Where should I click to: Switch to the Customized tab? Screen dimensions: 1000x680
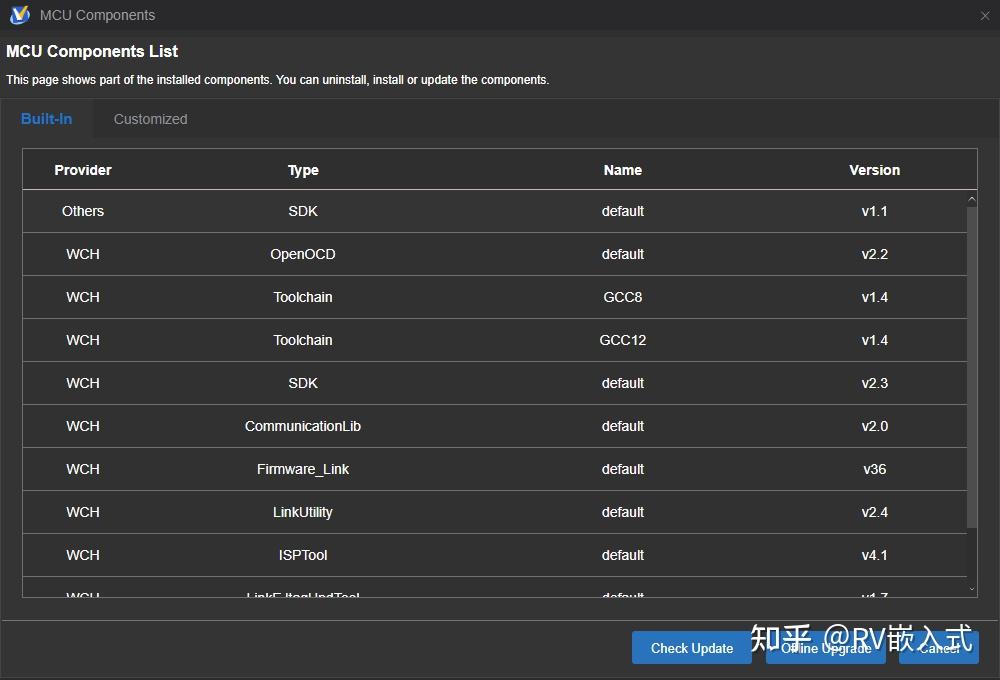click(150, 119)
